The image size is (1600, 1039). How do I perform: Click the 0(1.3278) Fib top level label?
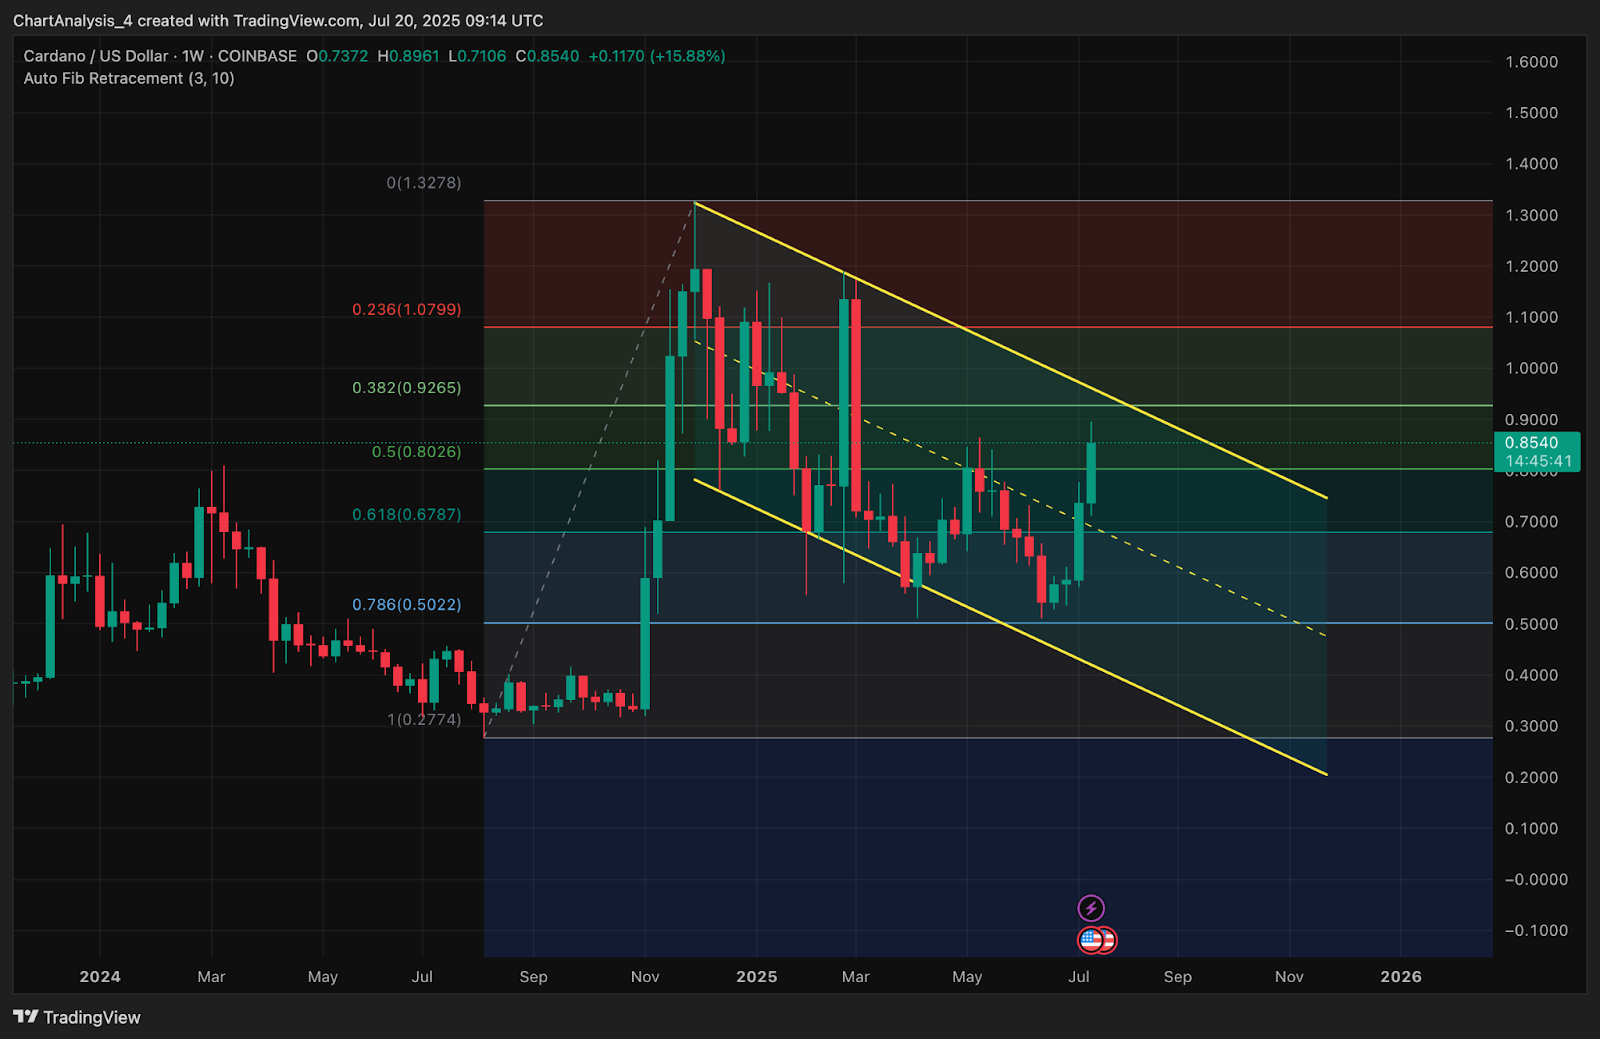click(x=424, y=183)
